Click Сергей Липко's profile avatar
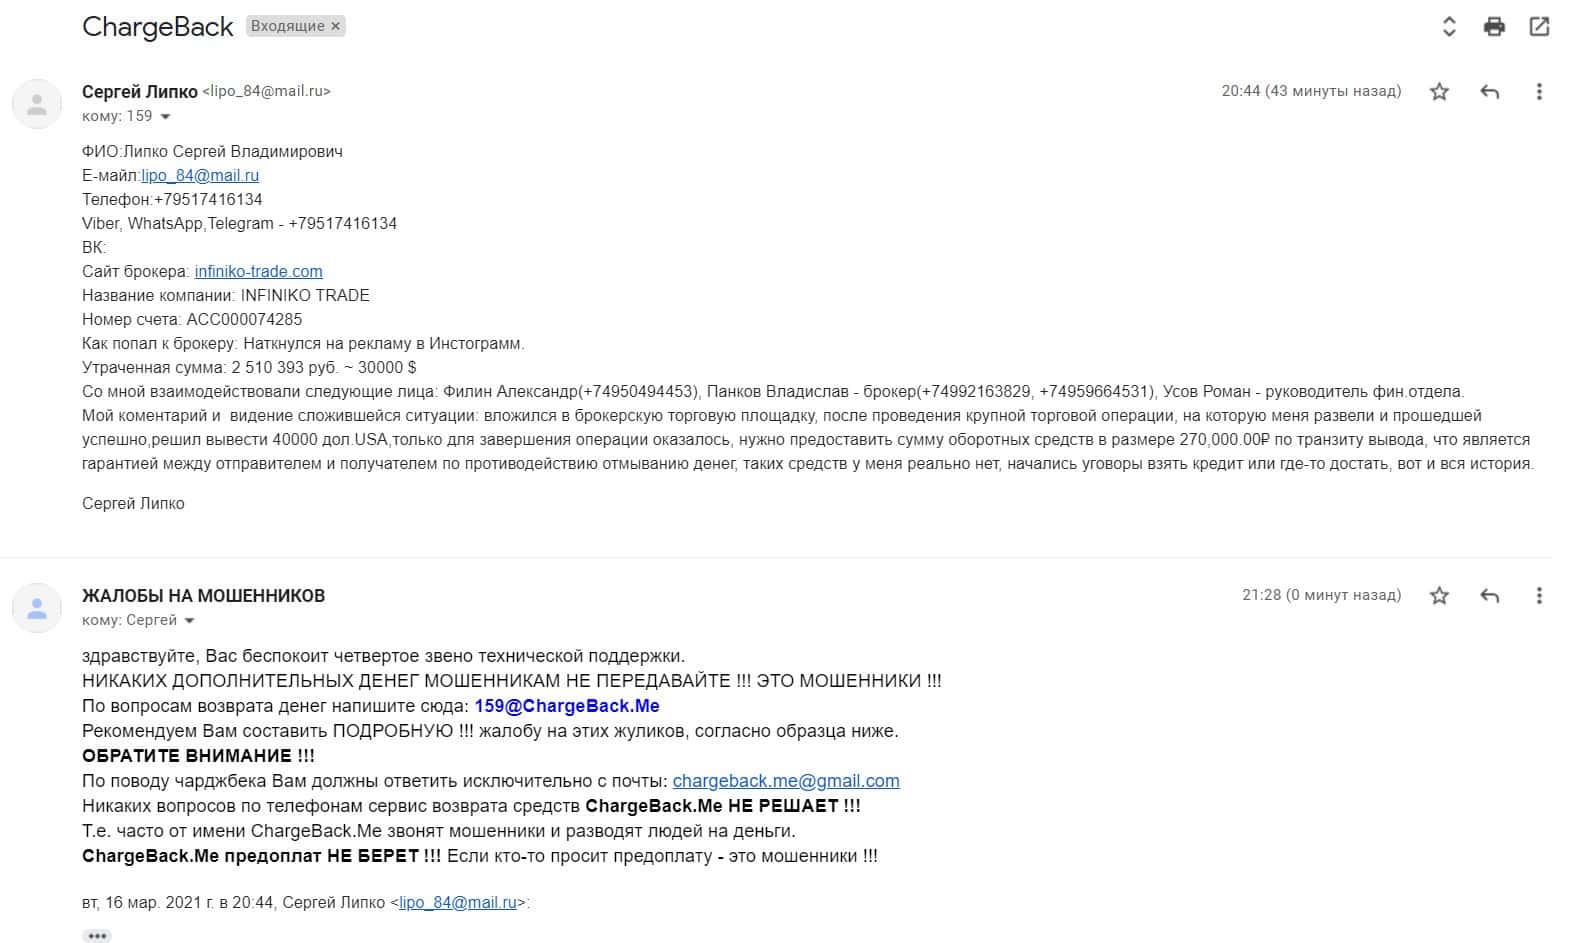The width and height of the screenshot is (1570, 943). coord(37,104)
